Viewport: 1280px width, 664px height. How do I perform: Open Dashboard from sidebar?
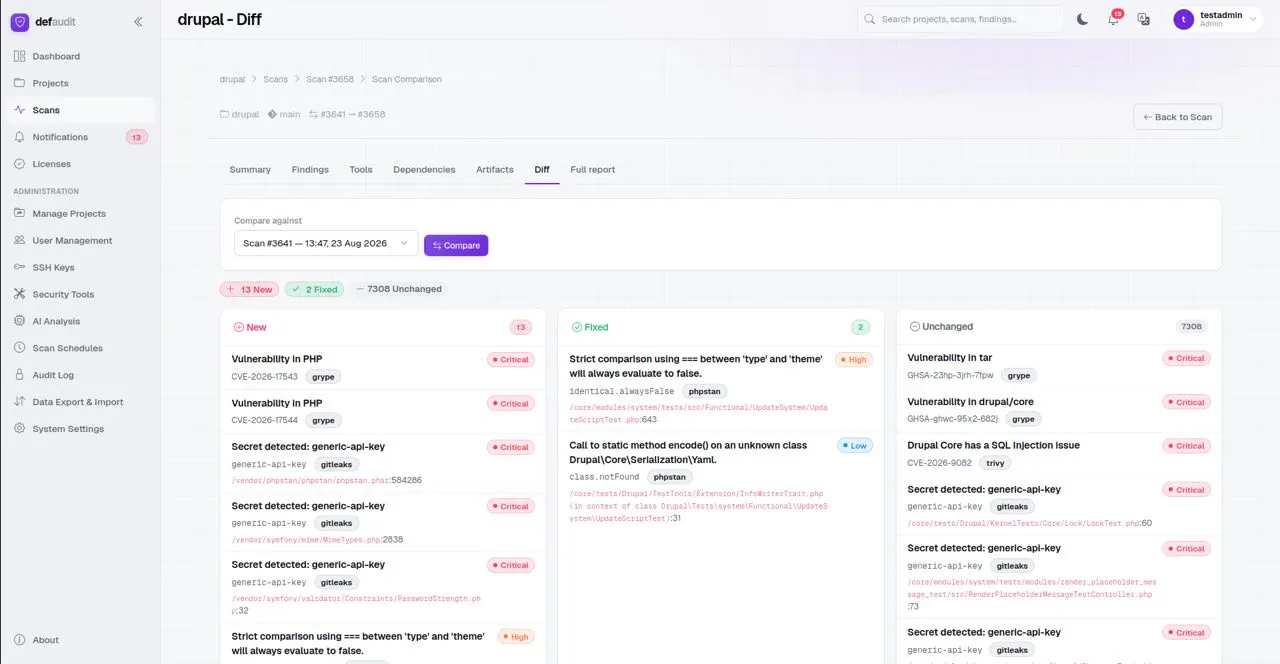80,56
